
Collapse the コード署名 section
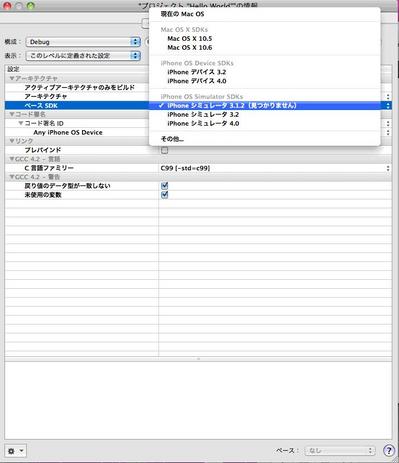click(12, 114)
